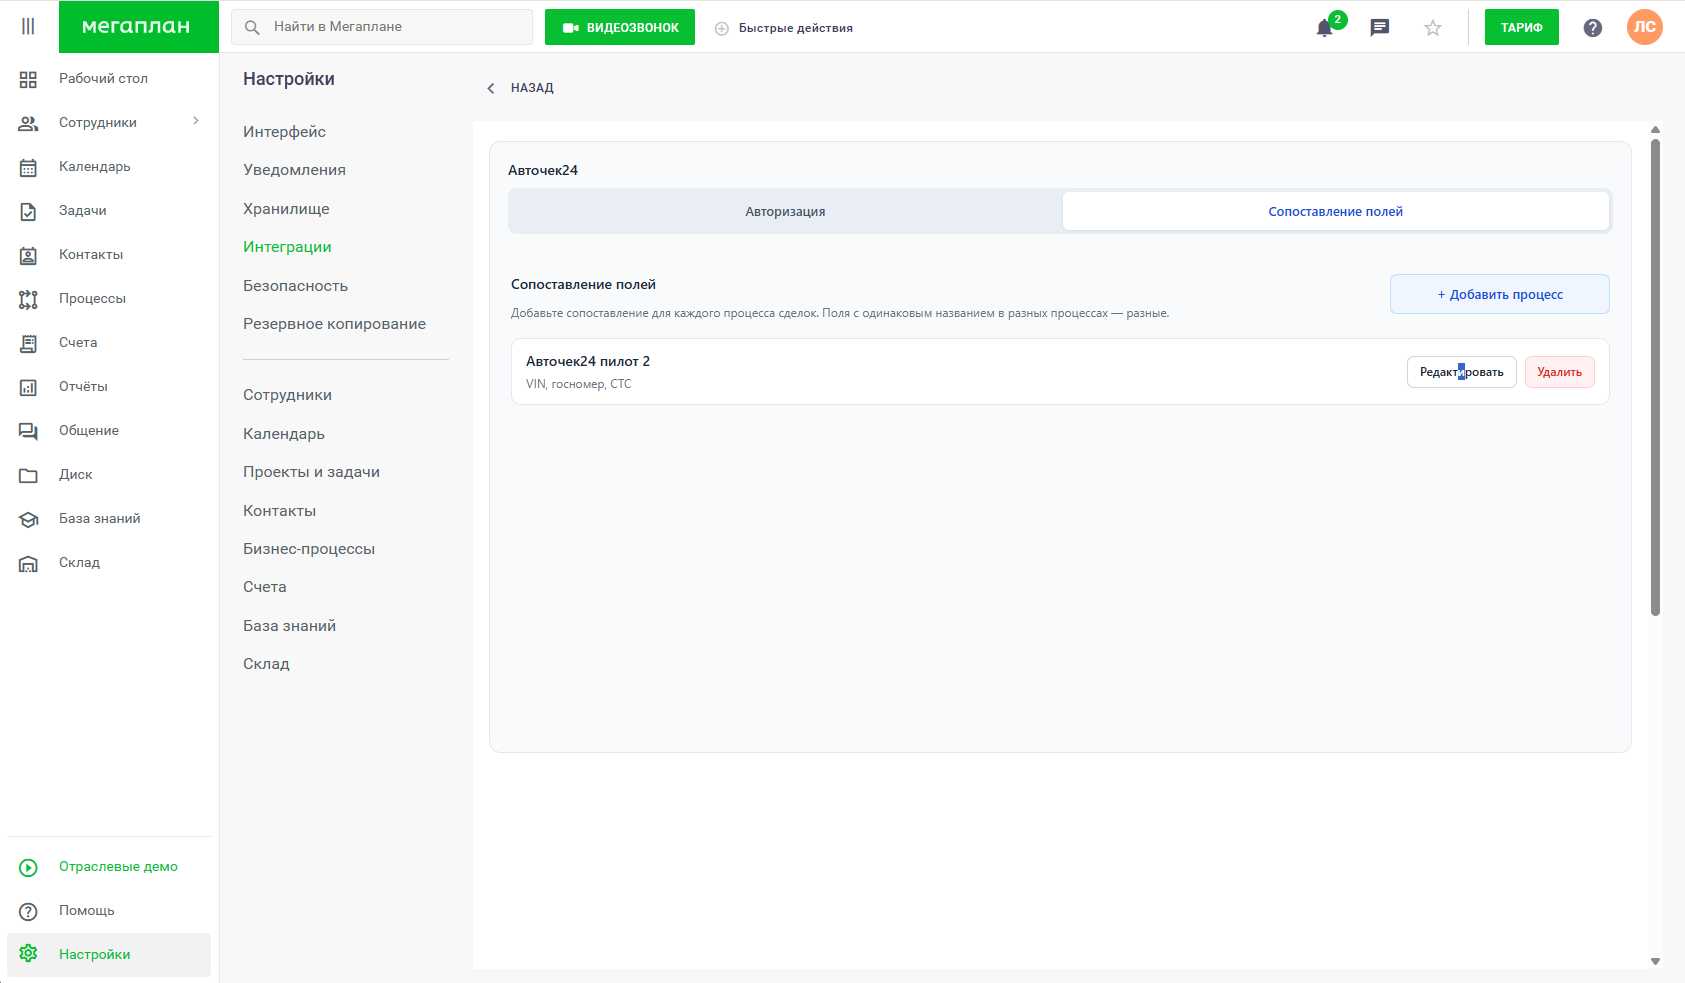This screenshot has width=1685, height=983.
Task: Click the scrollbar down arrow
Action: tap(1655, 961)
